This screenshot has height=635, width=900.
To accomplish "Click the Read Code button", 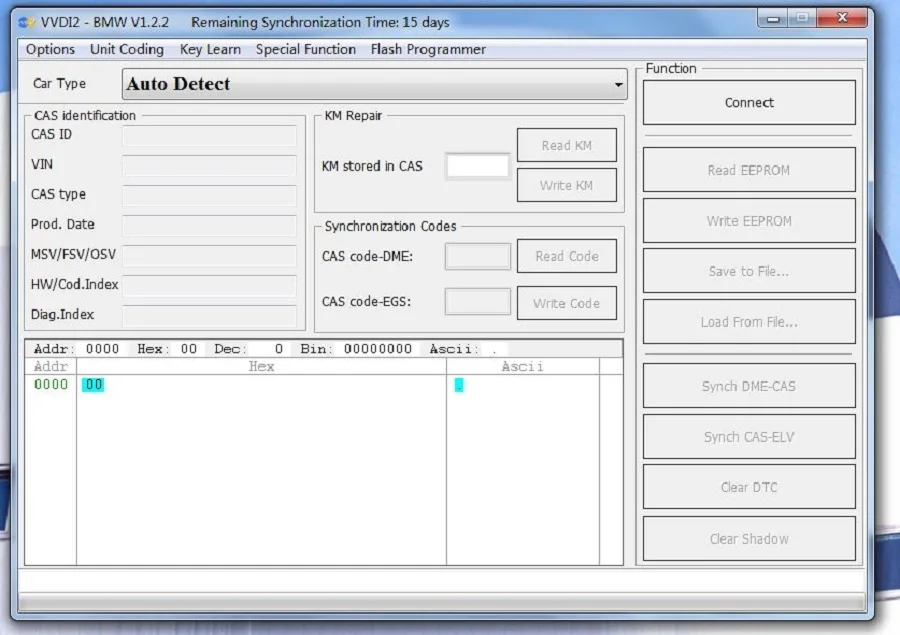I will pyautogui.click(x=567, y=256).
